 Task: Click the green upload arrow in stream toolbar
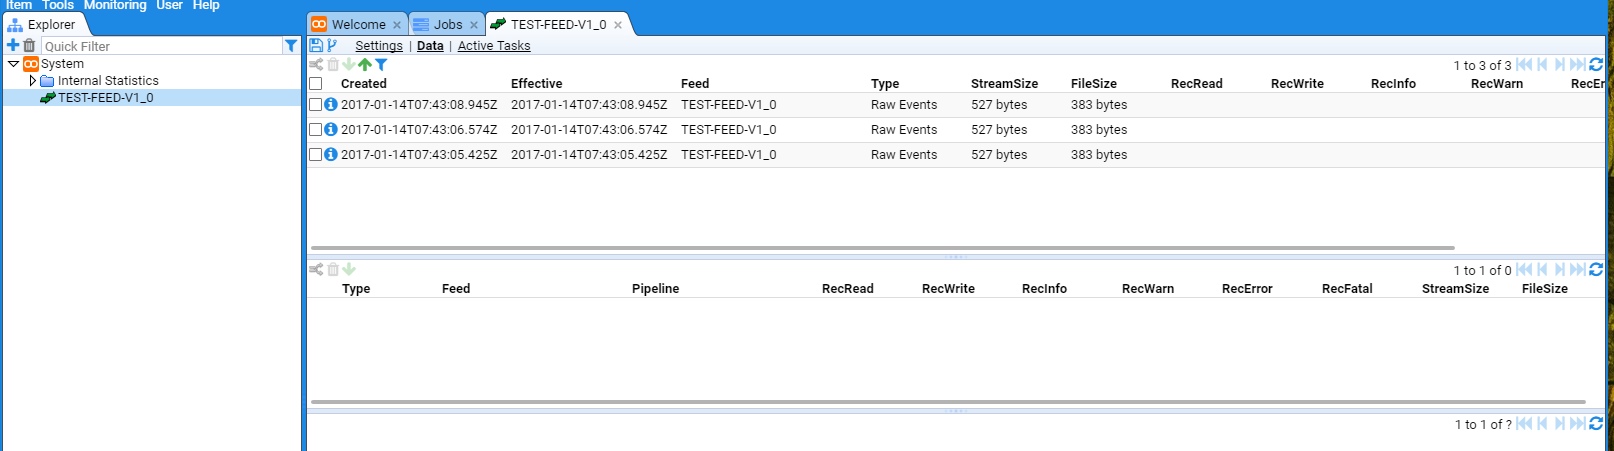[365, 65]
